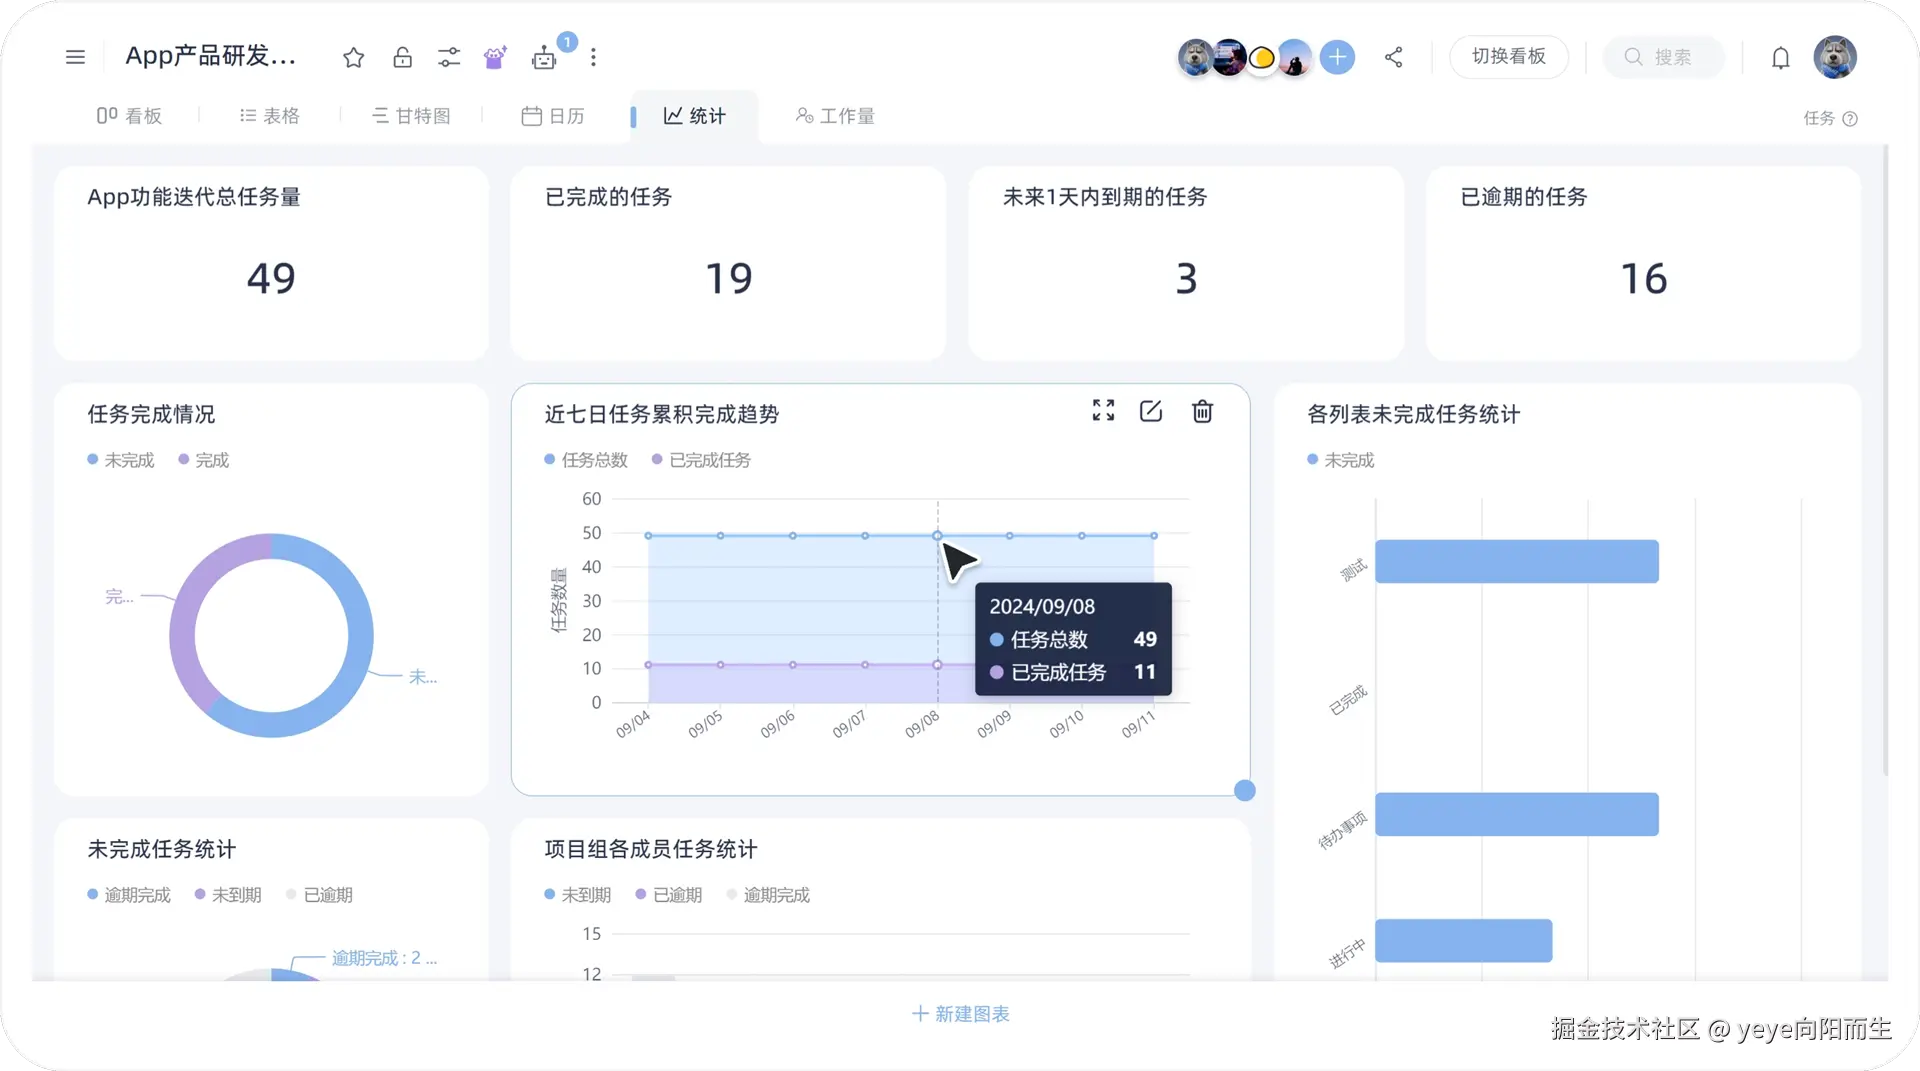Toggle 已逾期 legend in 未完成任务统计
The width and height of the screenshot is (1920, 1071).
pos(320,895)
